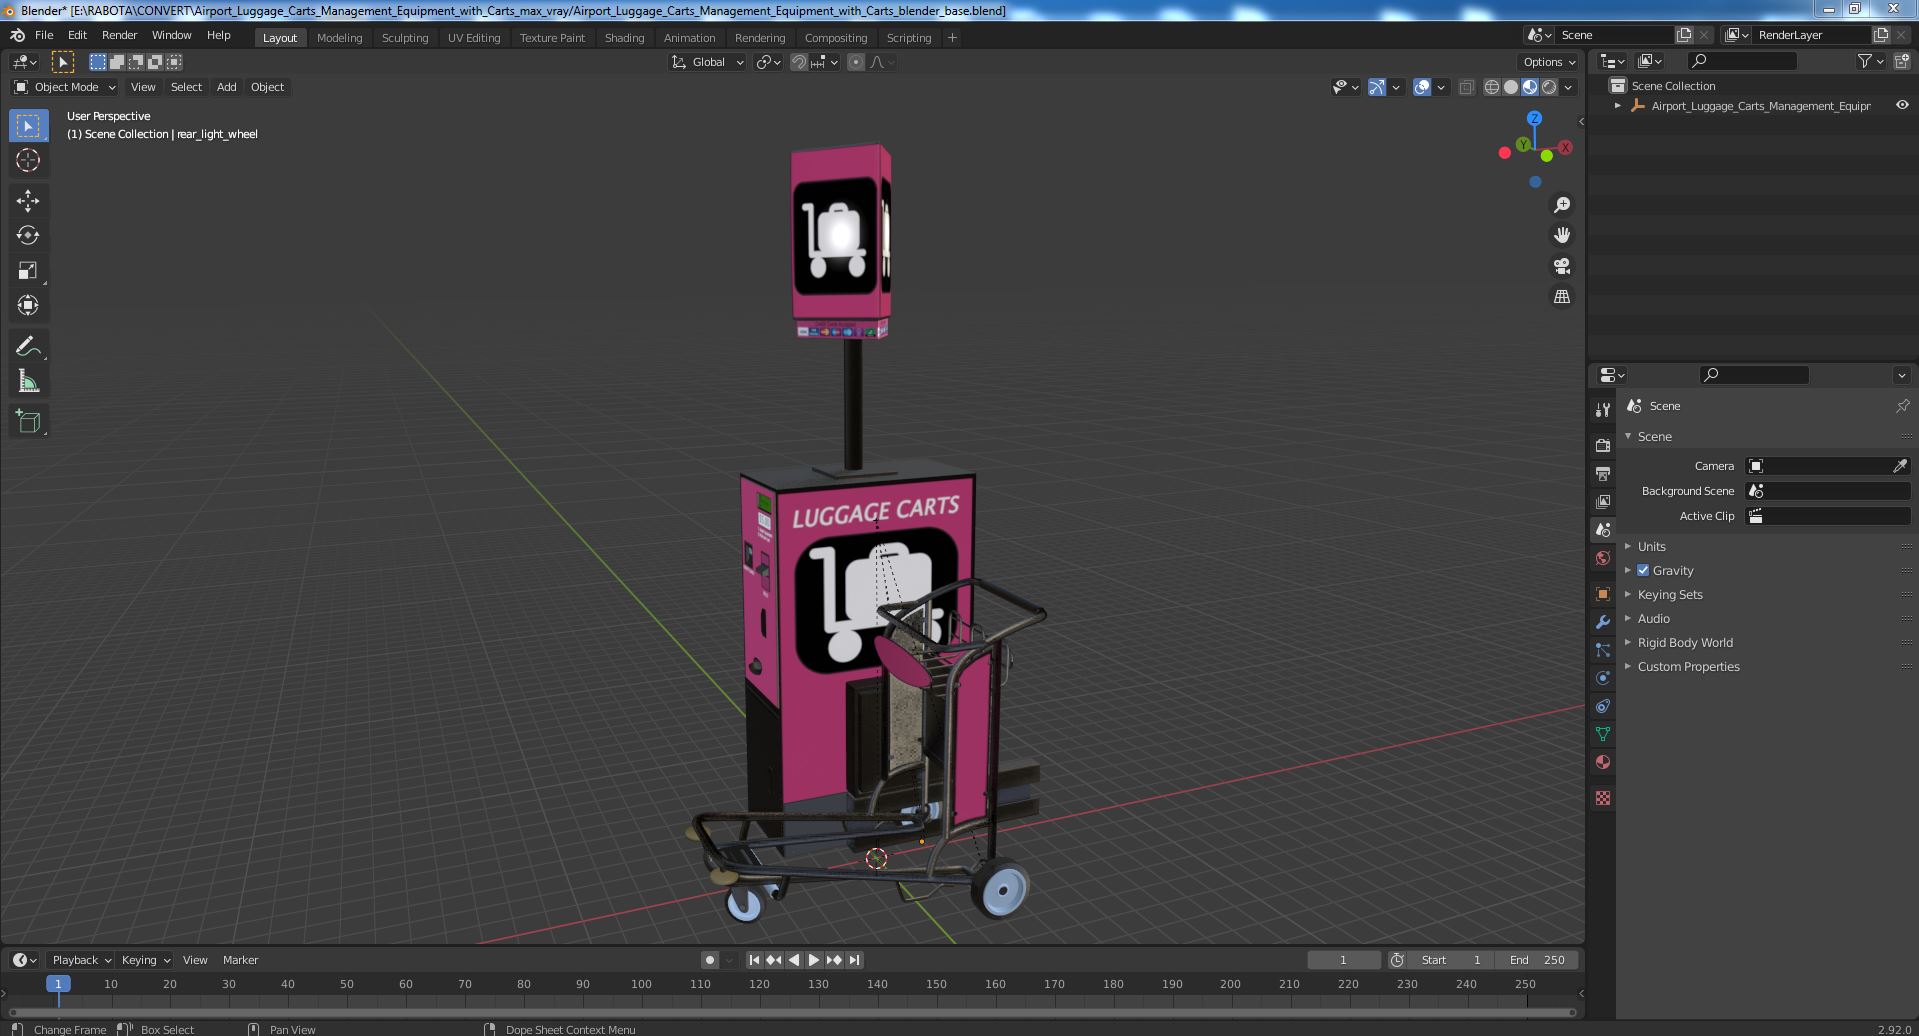Screen dimensions: 1919x1036
Task: Click the Pan view hand icon
Action: pyautogui.click(x=1562, y=235)
